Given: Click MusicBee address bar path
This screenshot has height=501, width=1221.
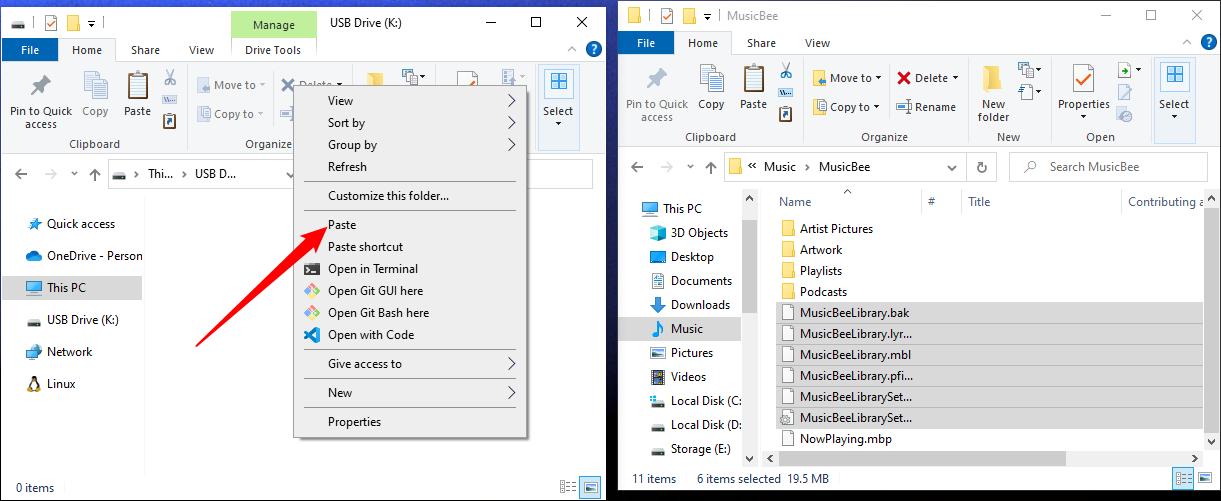Looking at the screenshot, I should 845,167.
